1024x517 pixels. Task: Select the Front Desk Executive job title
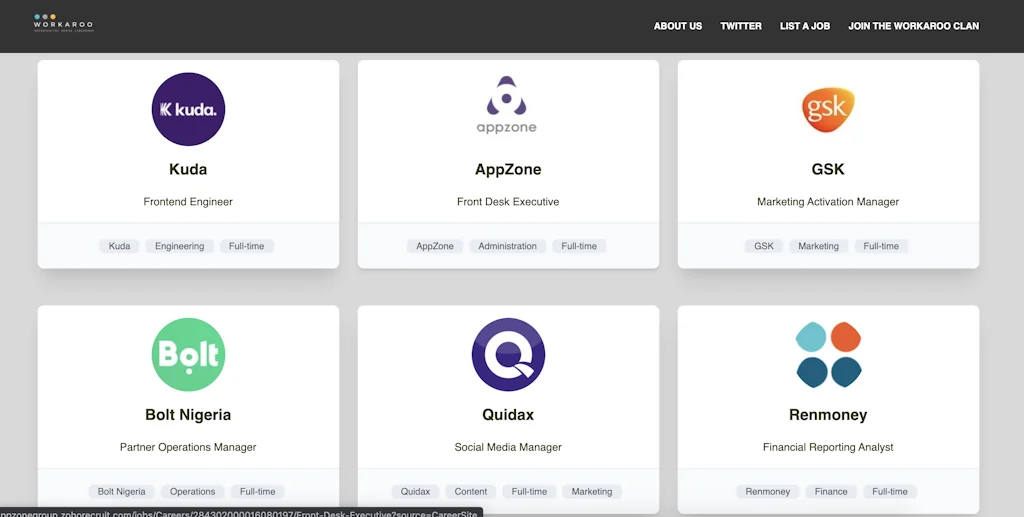(x=508, y=202)
